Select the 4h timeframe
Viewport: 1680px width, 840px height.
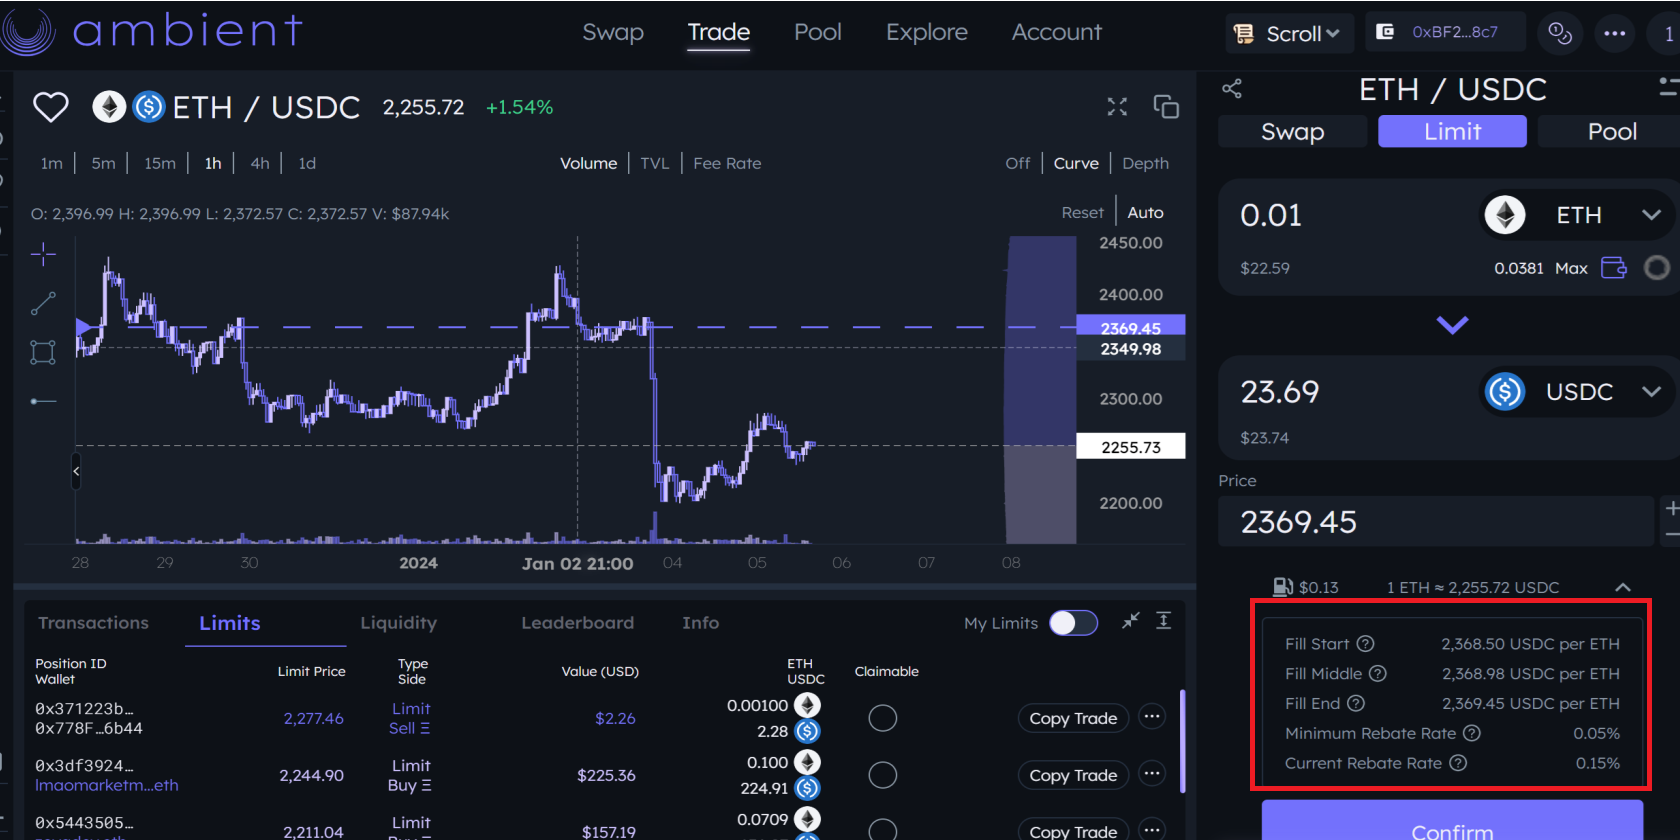pyautogui.click(x=260, y=163)
